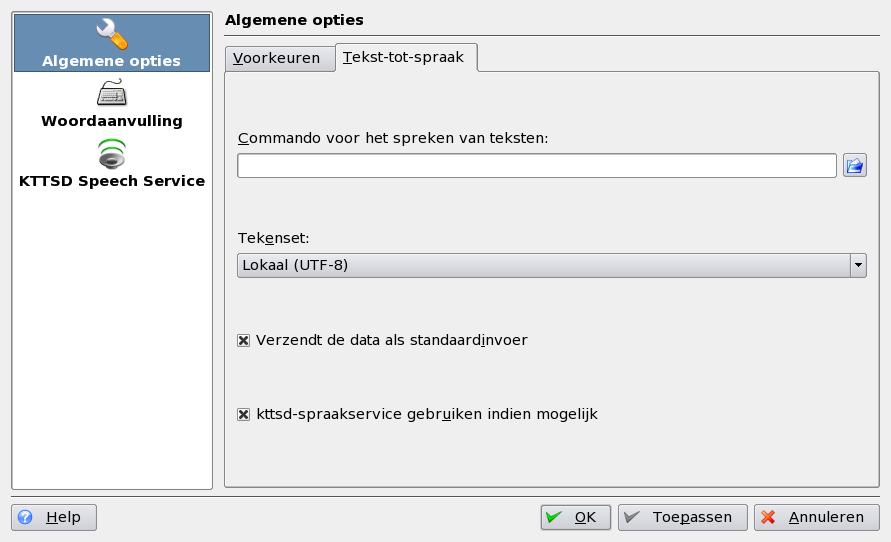
Task: Click the Toepassen button label
Action: 692,517
